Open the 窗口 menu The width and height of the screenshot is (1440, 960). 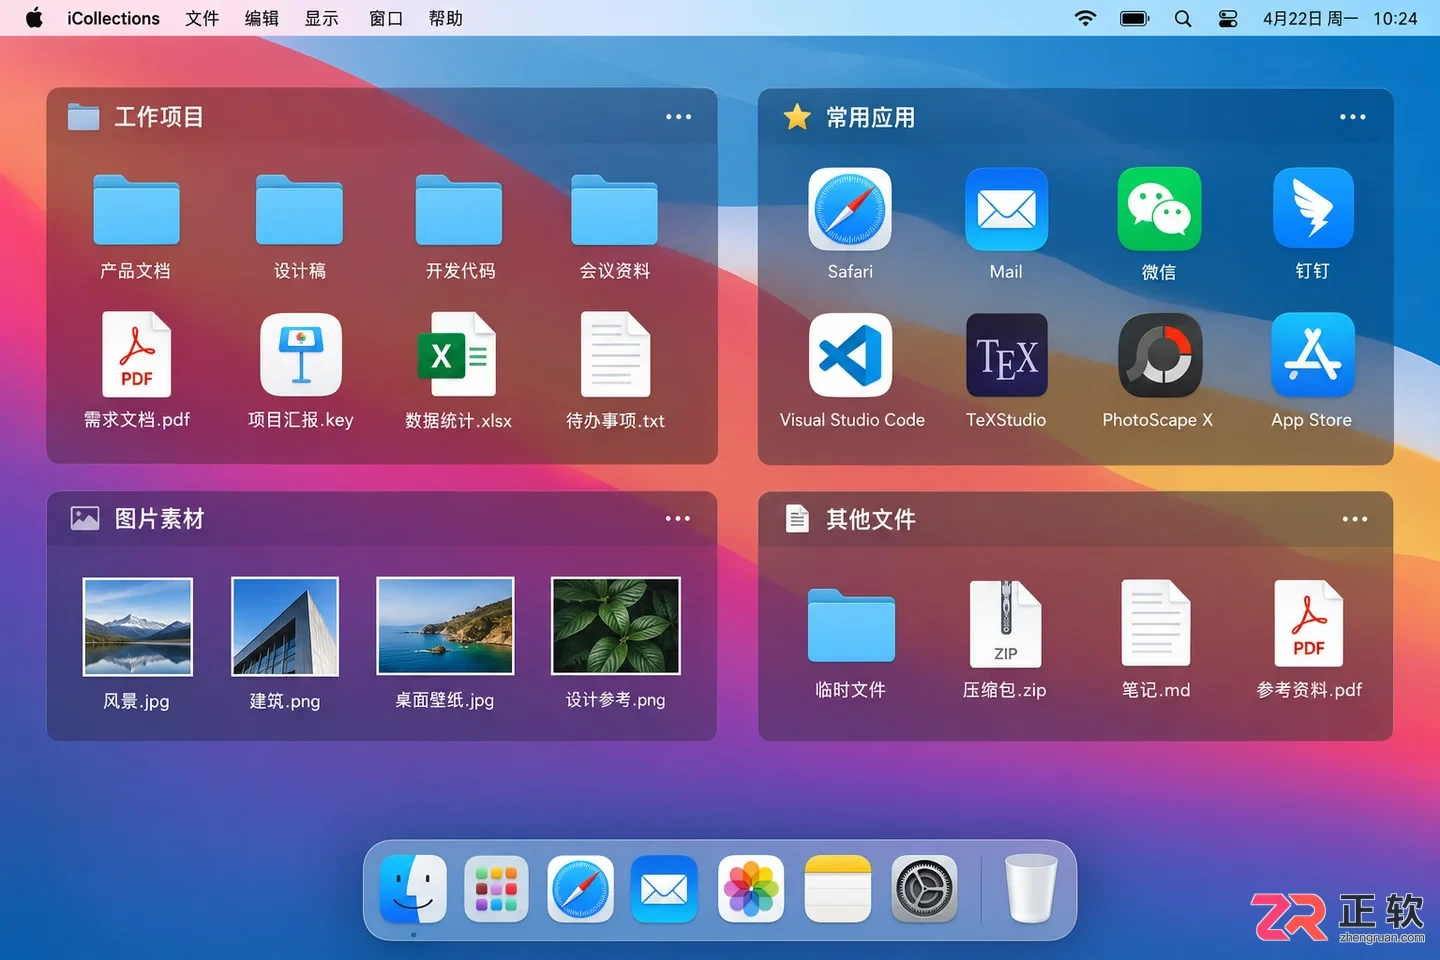(386, 18)
